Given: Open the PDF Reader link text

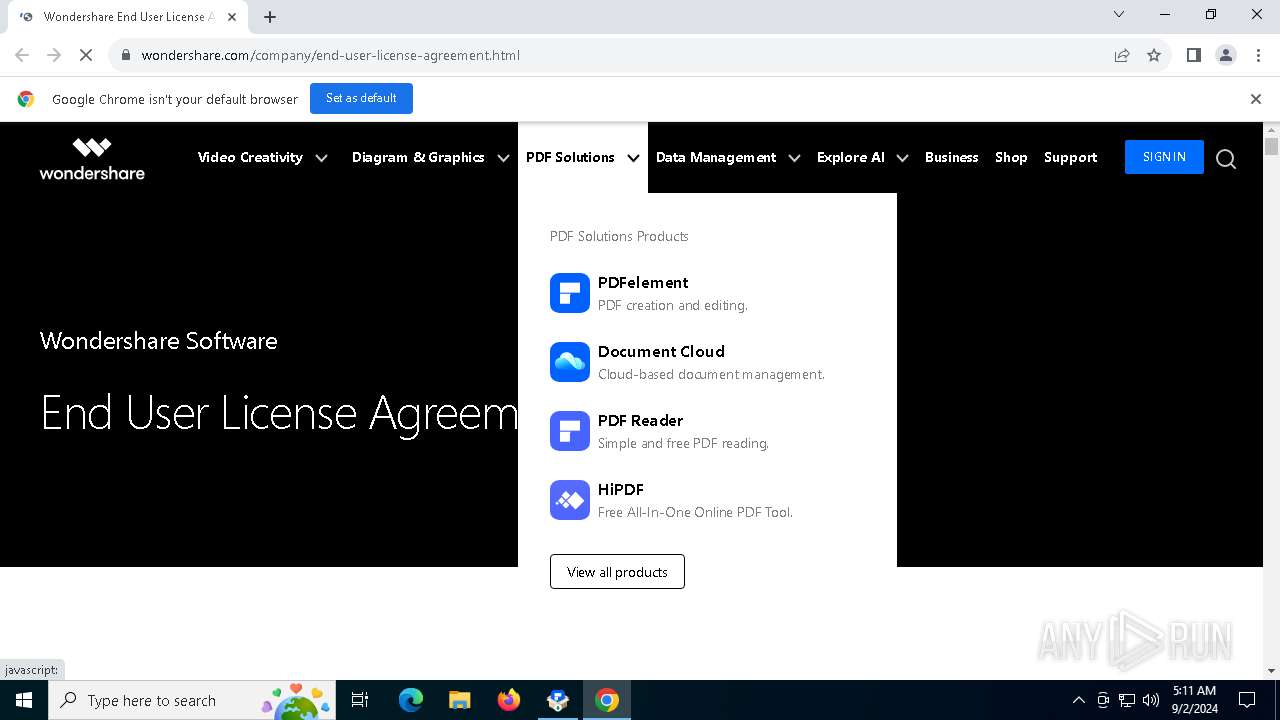Looking at the screenshot, I should click(x=640, y=421).
